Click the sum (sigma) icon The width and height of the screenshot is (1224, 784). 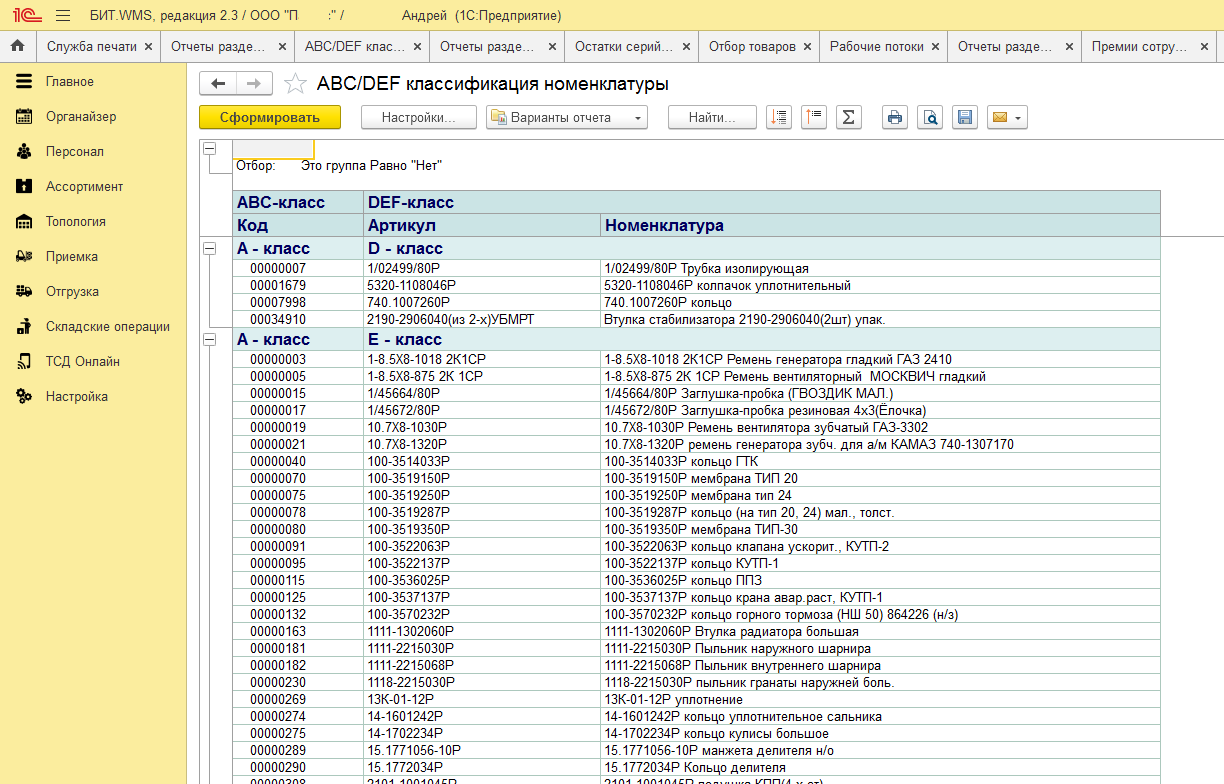(848, 118)
